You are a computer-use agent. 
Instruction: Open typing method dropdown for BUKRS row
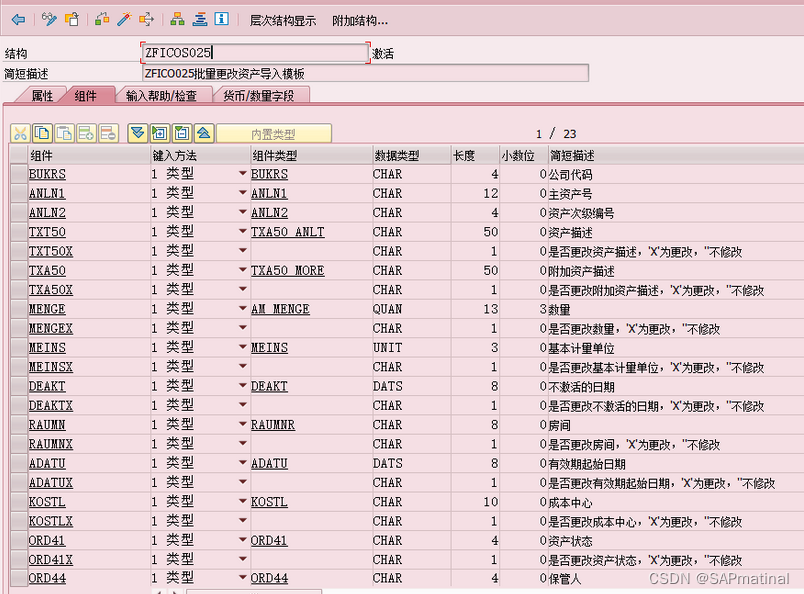tap(243, 174)
